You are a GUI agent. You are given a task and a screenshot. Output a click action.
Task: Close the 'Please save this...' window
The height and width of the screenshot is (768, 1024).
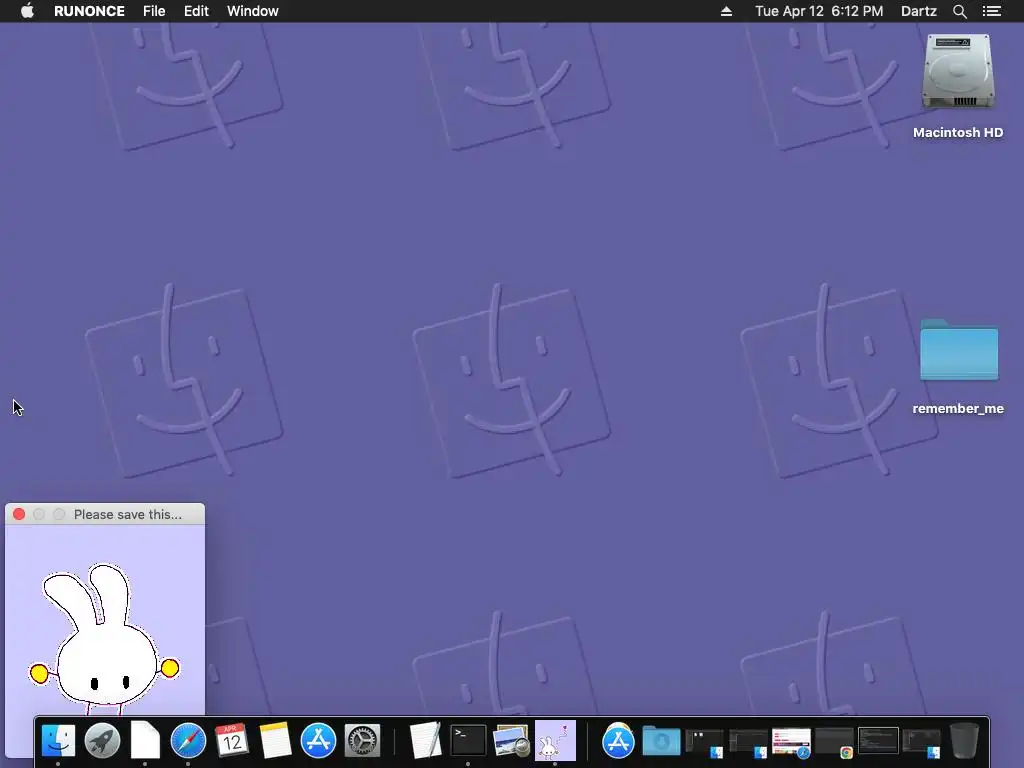pyautogui.click(x=19, y=515)
